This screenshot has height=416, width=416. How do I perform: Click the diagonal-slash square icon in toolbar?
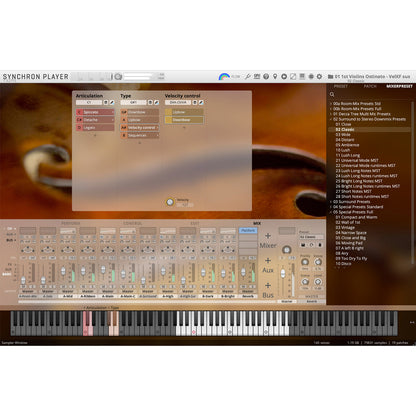pos(293,77)
